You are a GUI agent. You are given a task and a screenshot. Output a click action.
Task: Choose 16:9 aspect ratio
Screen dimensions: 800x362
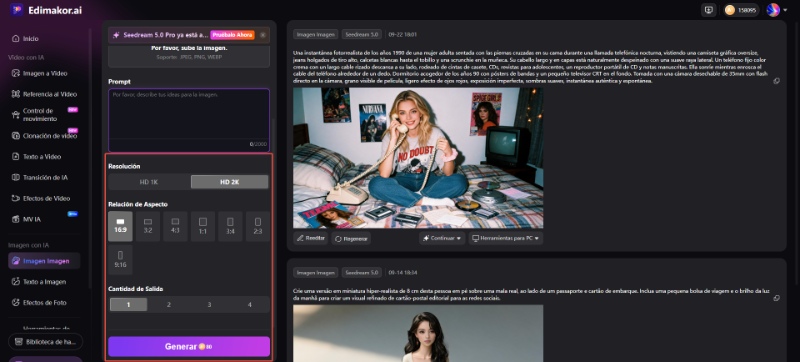[120, 226]
